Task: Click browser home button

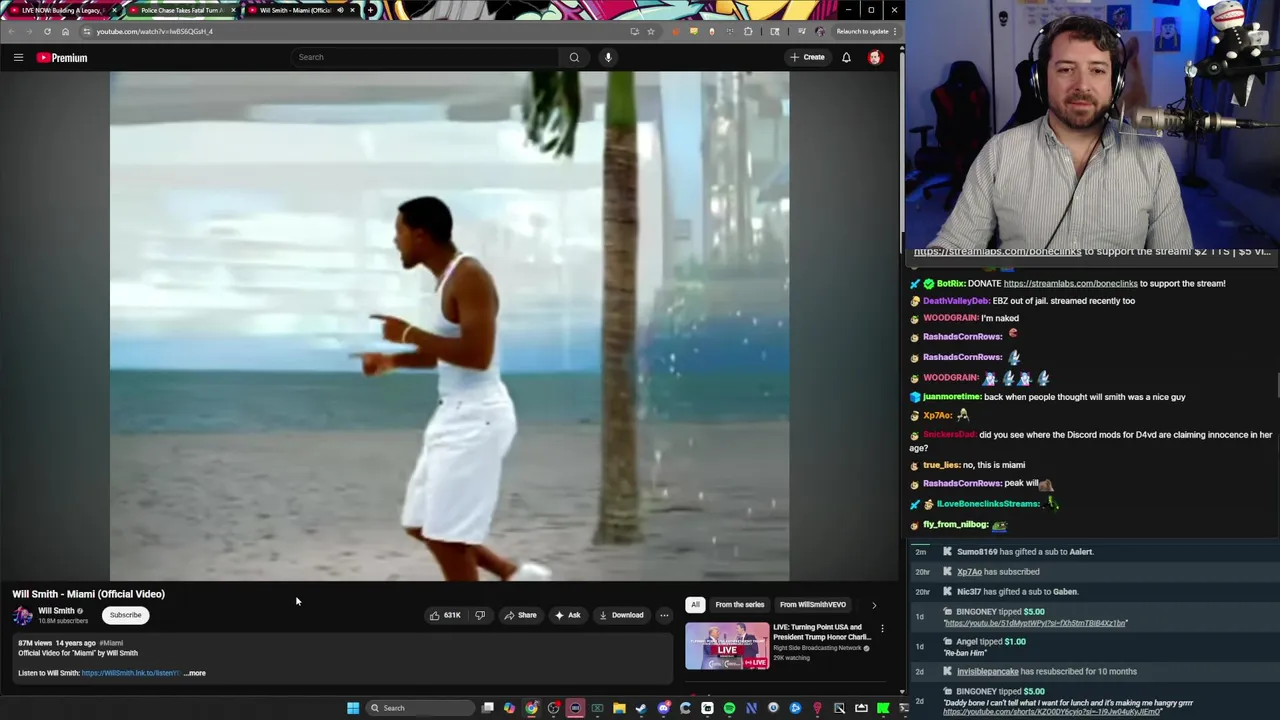Action: coord(65,31)
